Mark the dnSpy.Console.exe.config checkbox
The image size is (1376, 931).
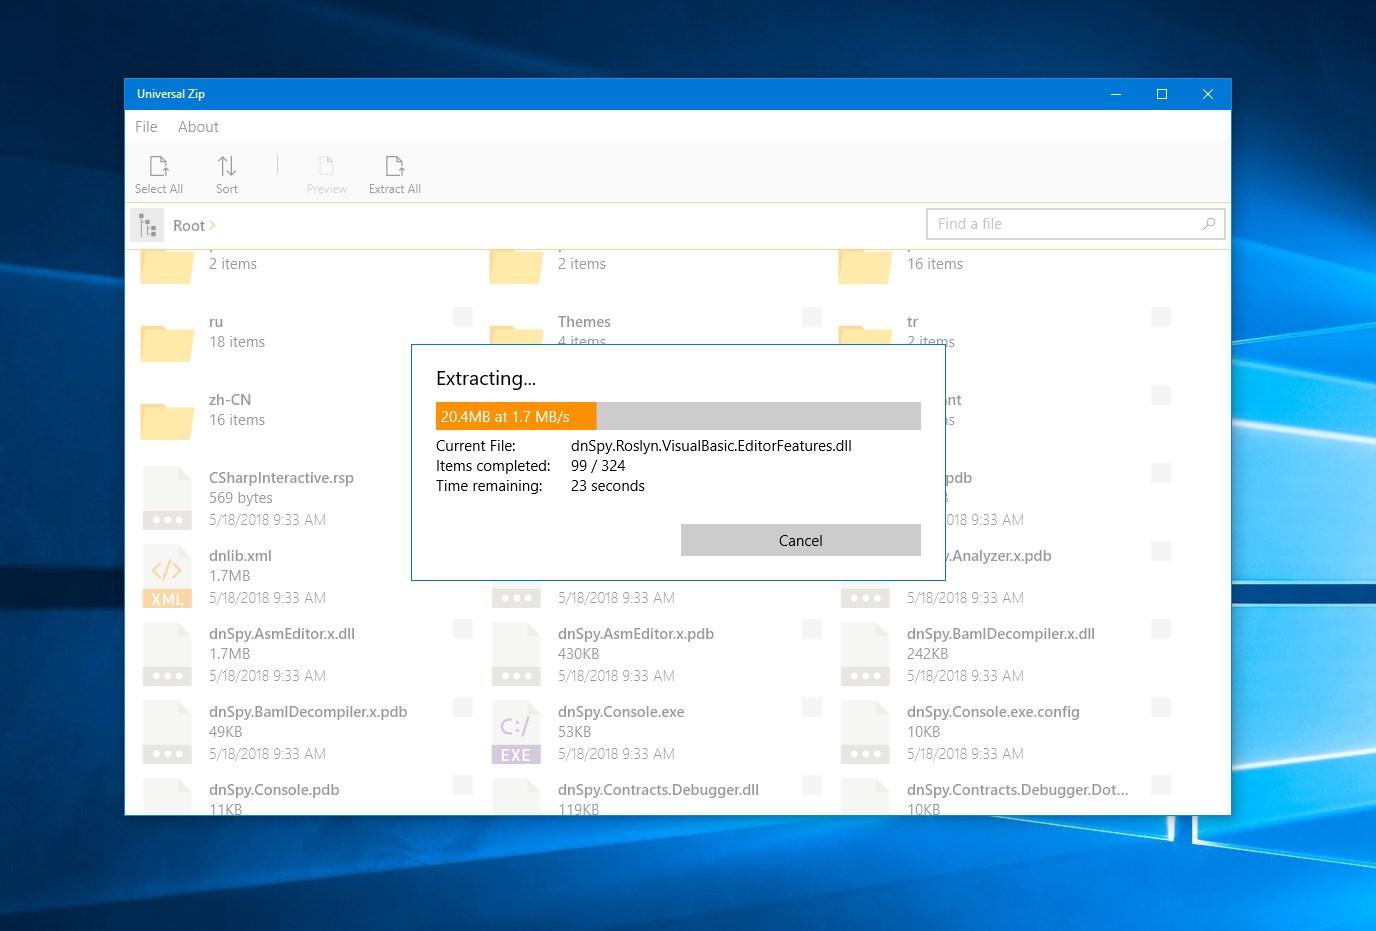tap(1161, 707)
